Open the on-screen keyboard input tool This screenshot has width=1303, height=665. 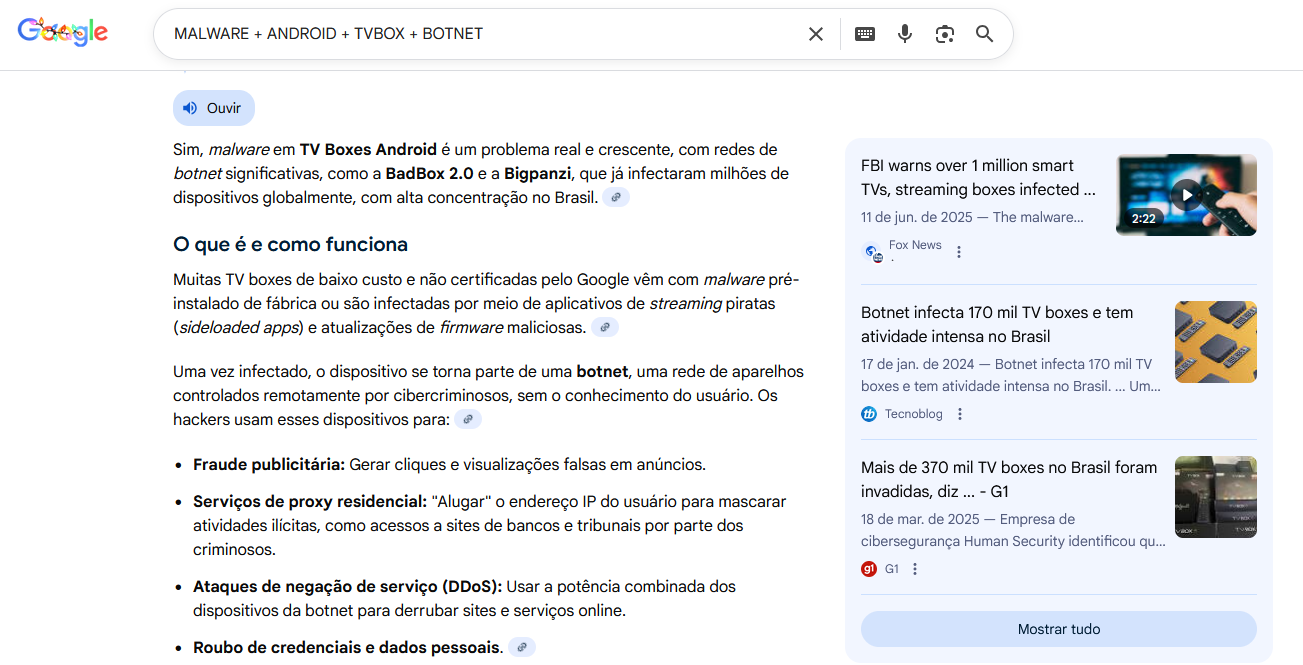point(865,34)
